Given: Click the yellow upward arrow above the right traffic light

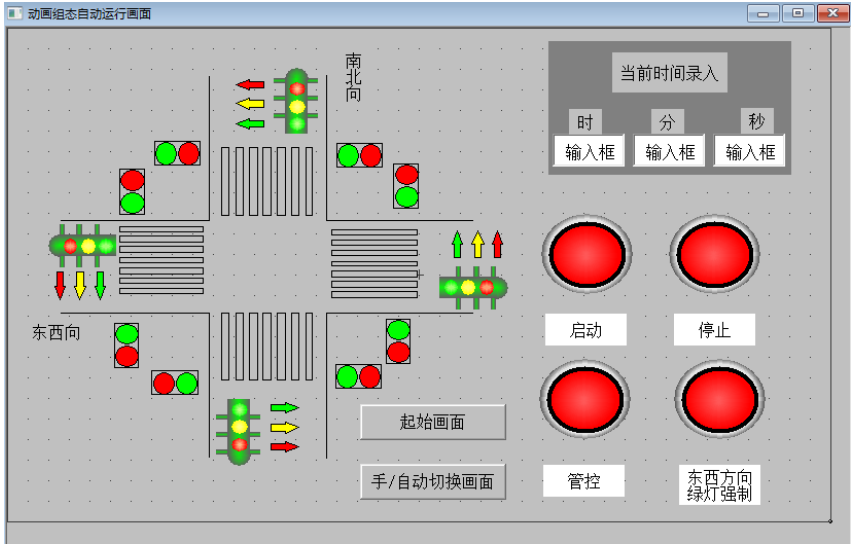Looking at the screenshot, I should [x=478, y=245].
